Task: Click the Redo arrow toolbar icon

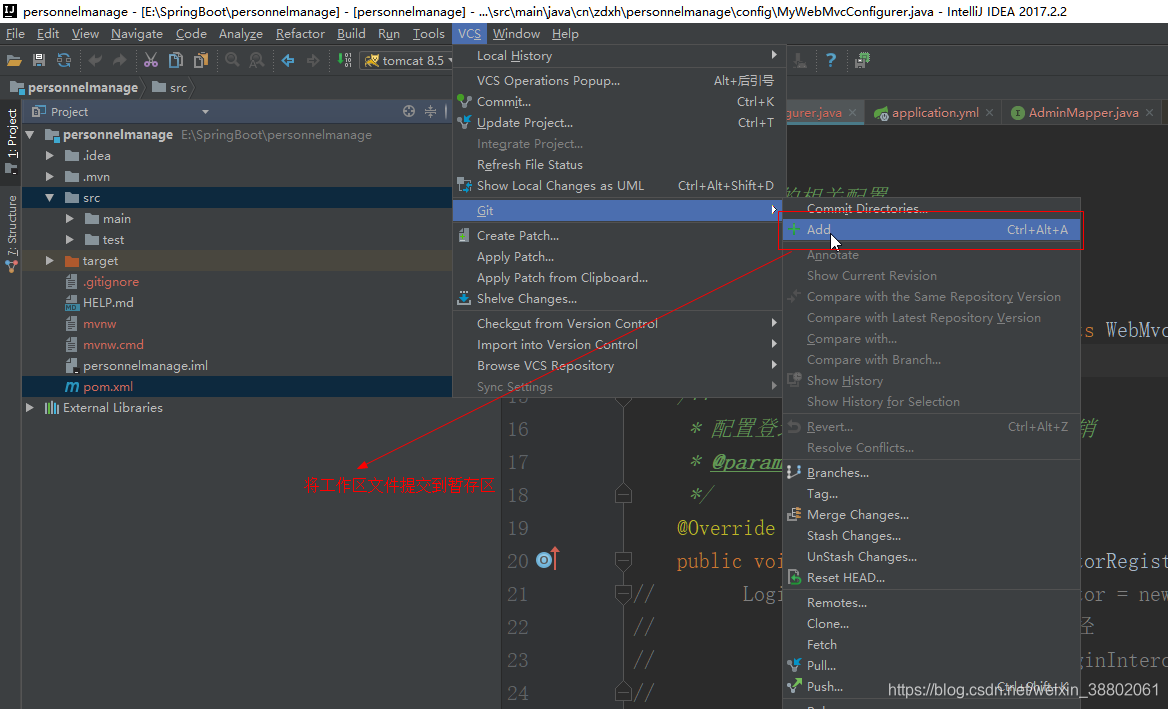Action: click(x=120, y=60)
